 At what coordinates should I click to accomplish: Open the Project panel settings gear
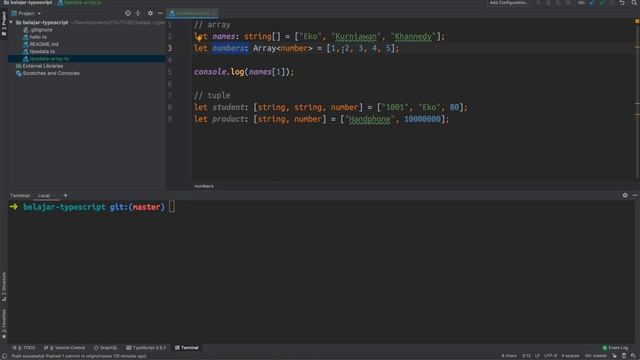coord(150,13)
